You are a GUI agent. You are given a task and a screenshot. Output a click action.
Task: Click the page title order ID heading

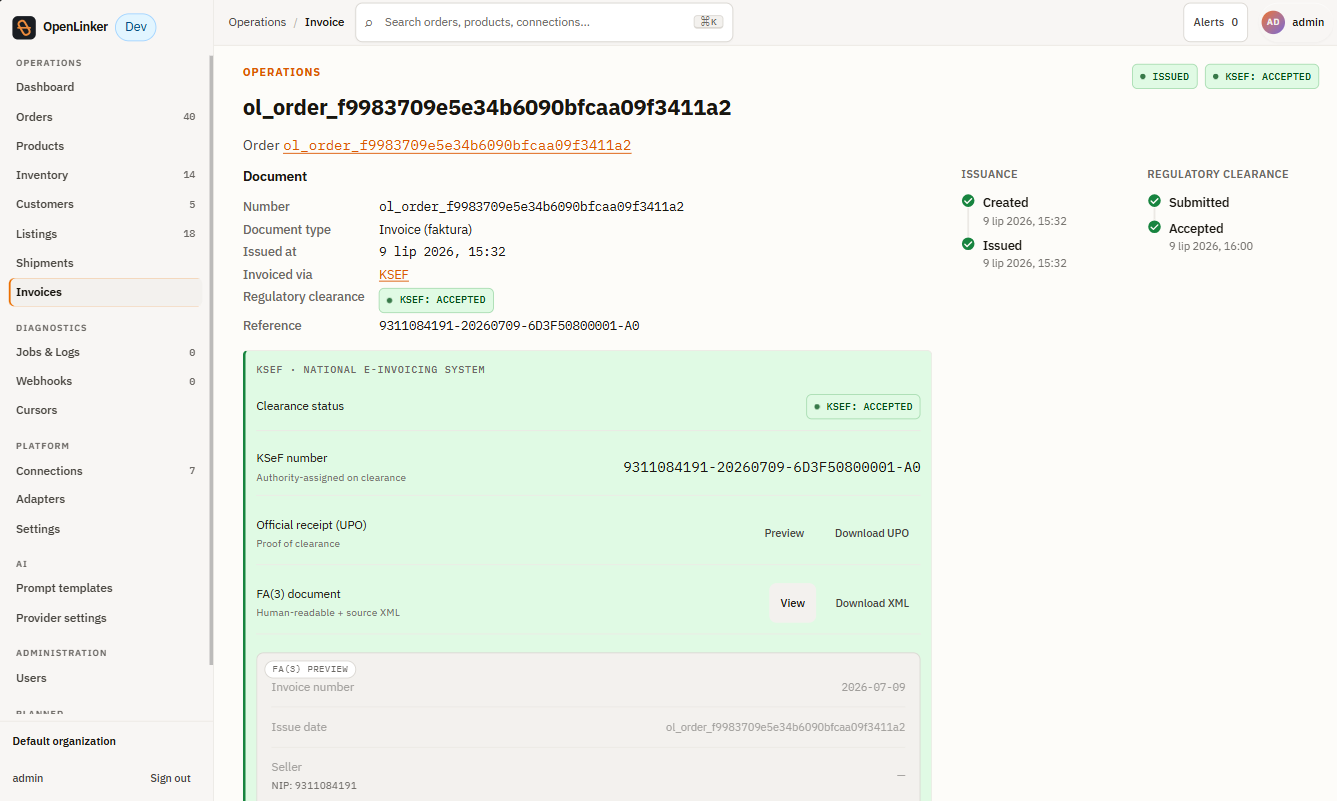pyautogui.click(x=487, y=108)
